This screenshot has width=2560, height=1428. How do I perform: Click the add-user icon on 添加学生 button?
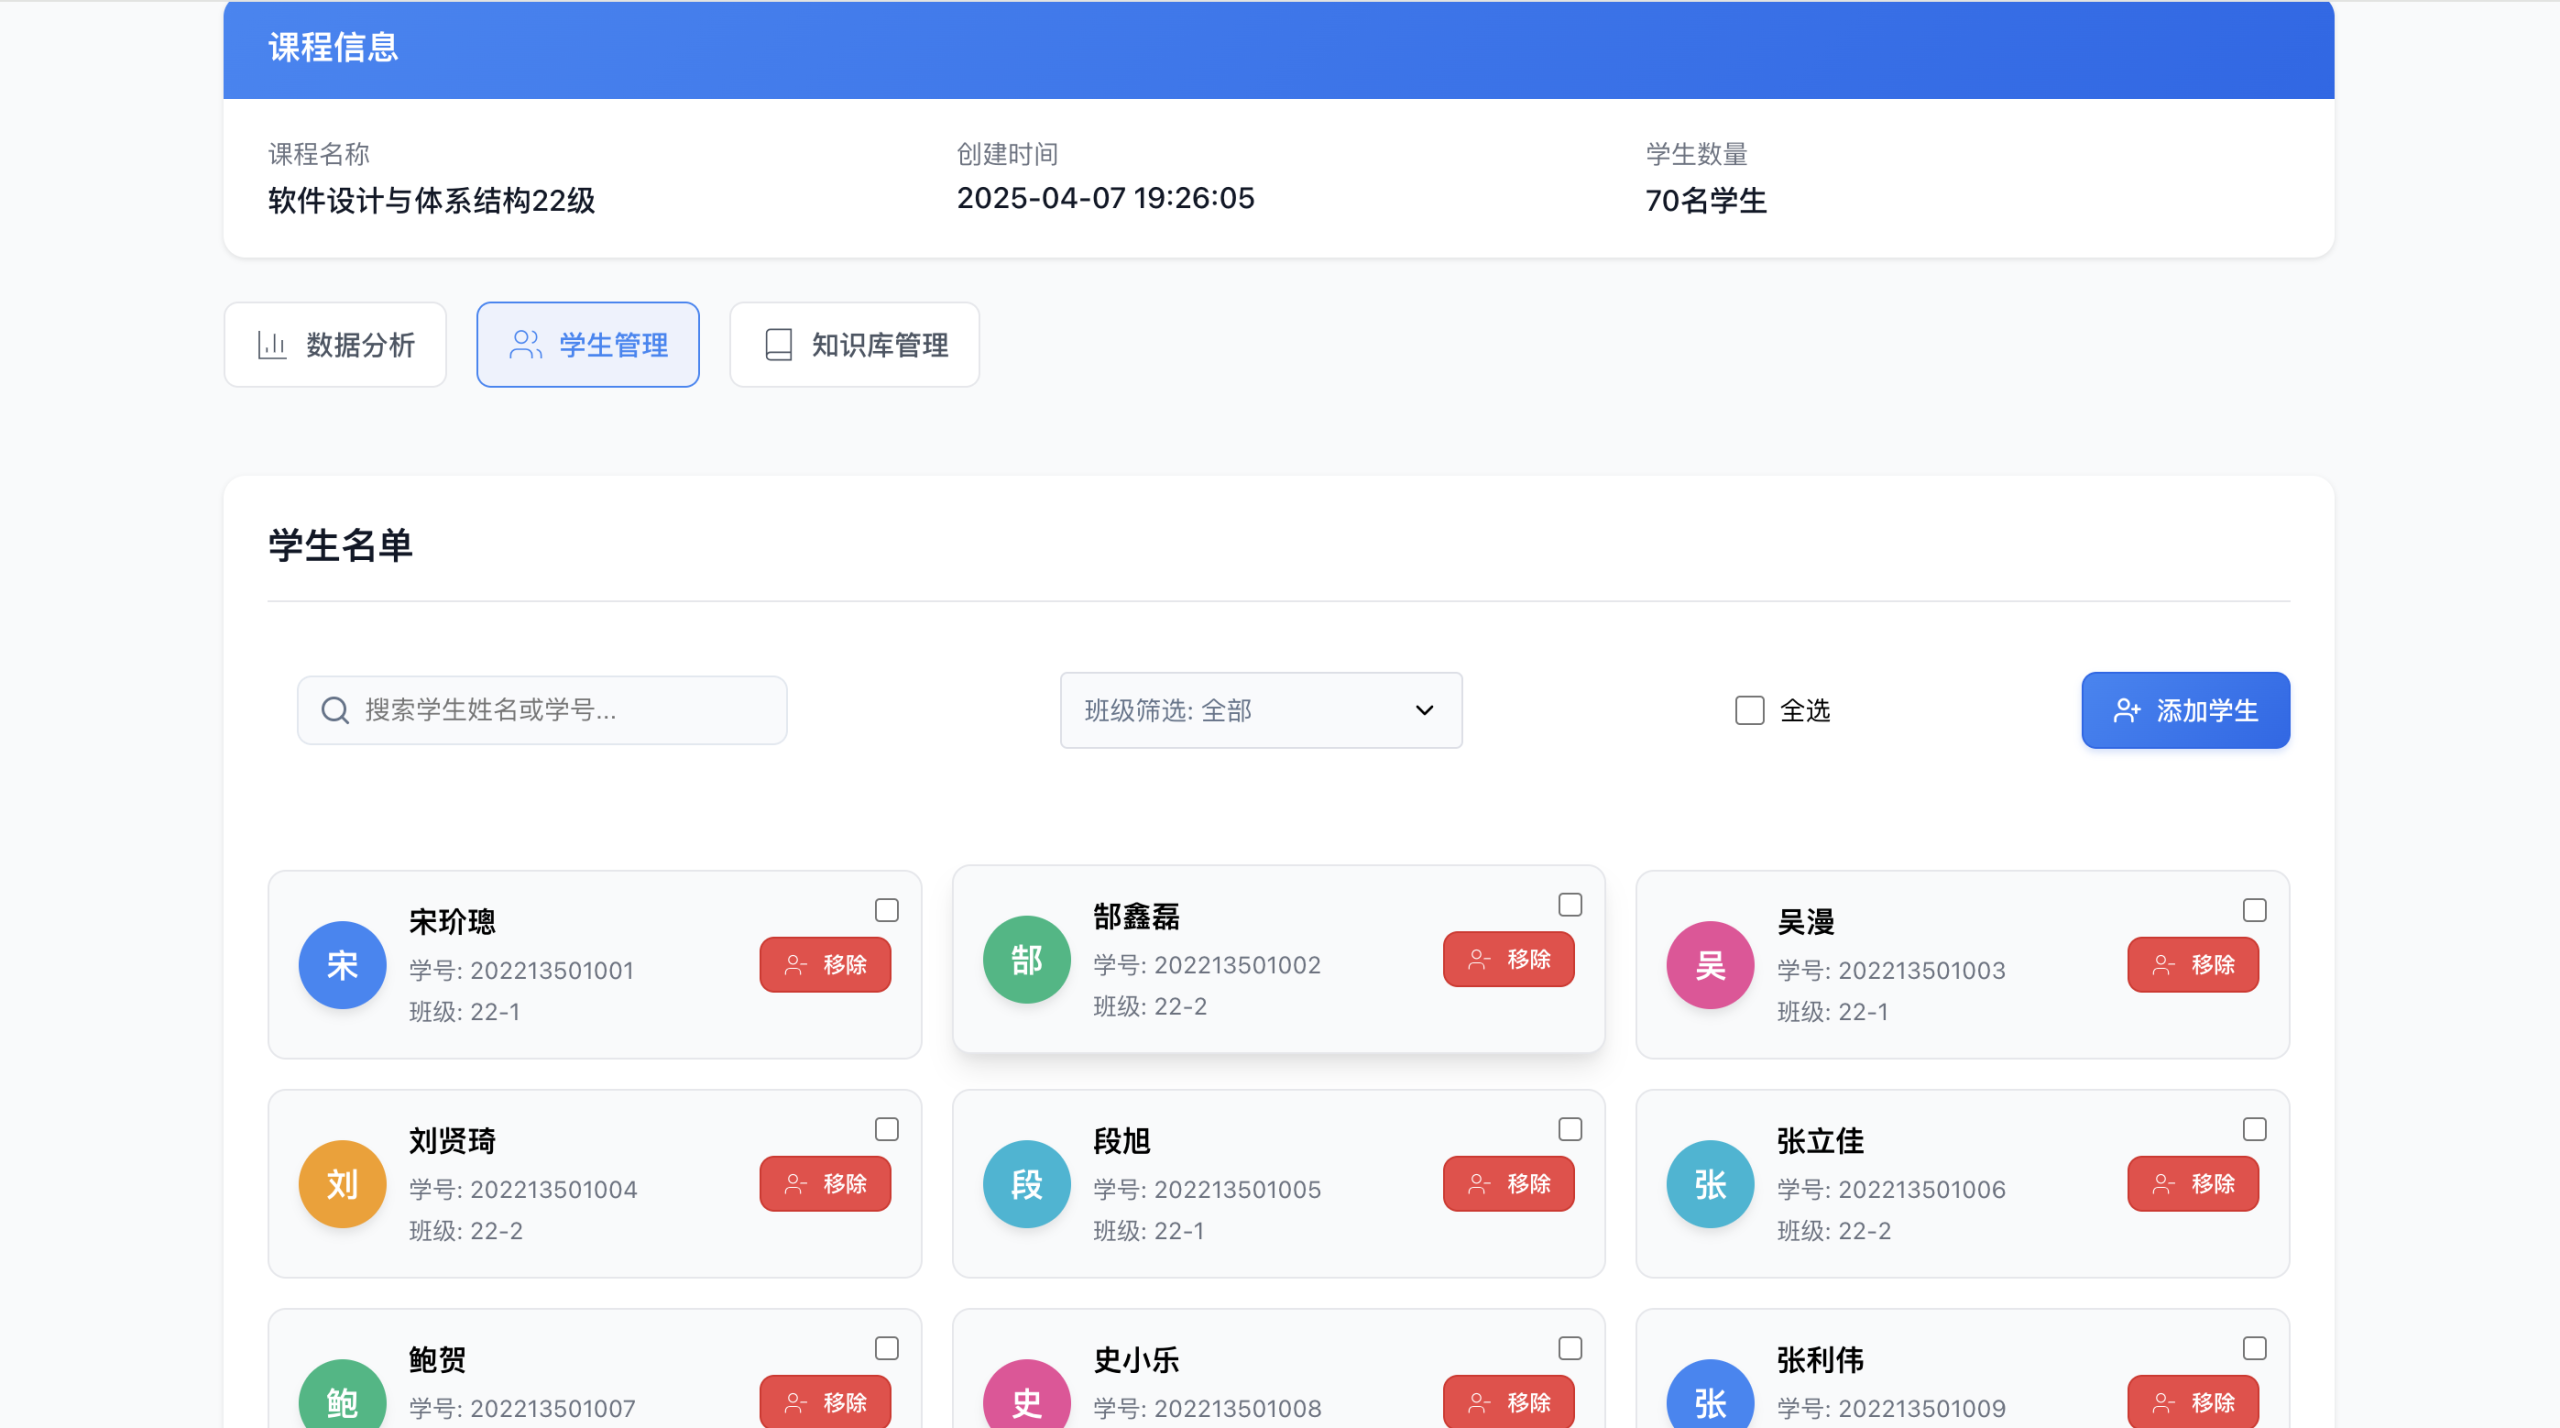2126,711
